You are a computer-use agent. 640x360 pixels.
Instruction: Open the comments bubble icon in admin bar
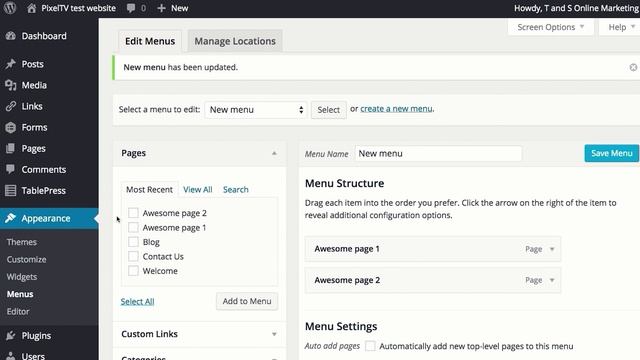click(131, 8)
